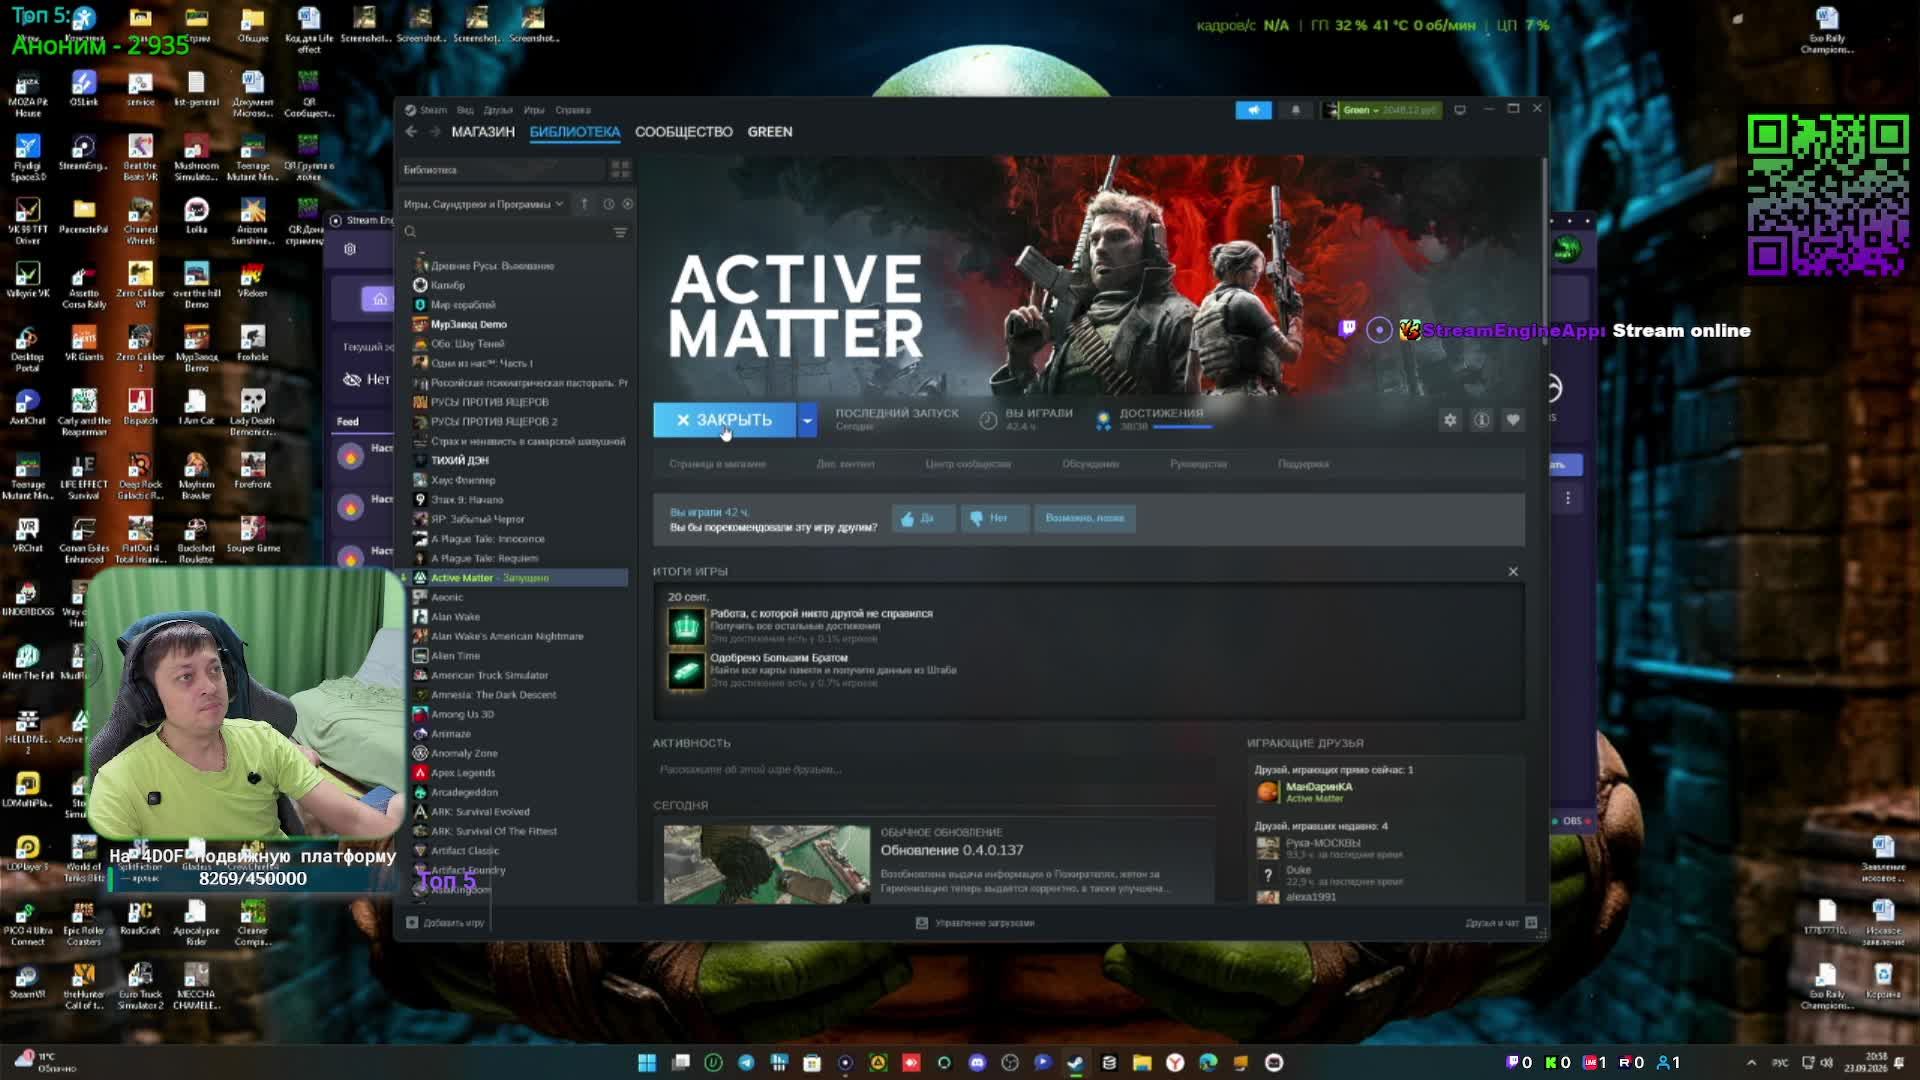
Task: Open the Steam menu in menu bar
Action: click(433, 110)
